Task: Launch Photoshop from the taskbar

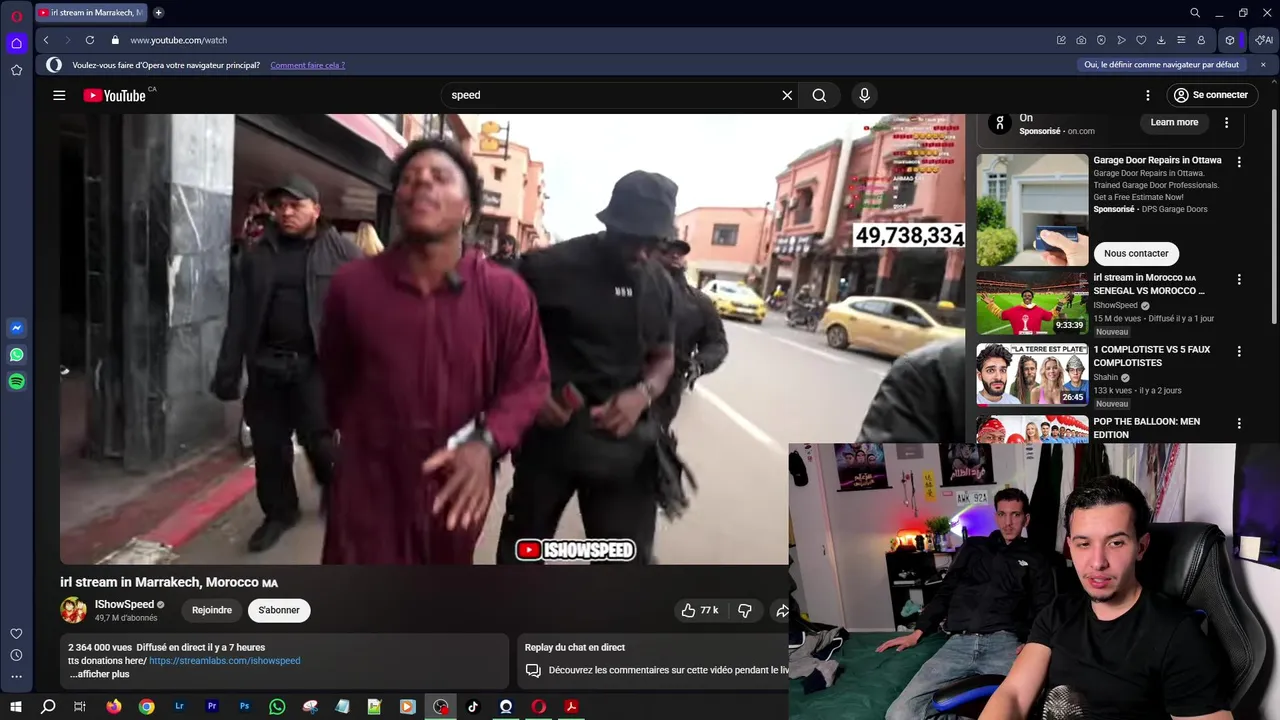Action: (x=244, y=707)
